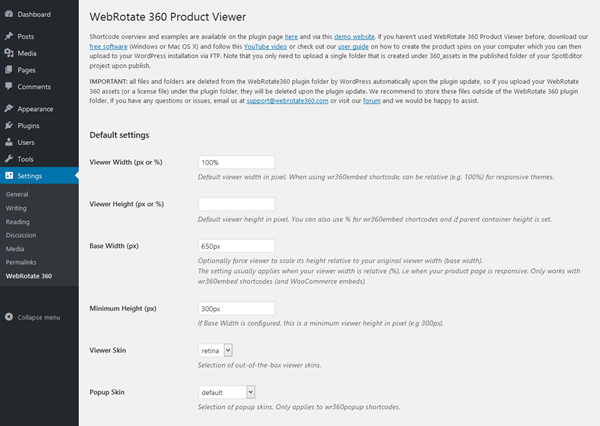The height and width of the screenshot is (426, 600).
Task: Click the Pages icon in sidebar
Action: pos(9,71)
